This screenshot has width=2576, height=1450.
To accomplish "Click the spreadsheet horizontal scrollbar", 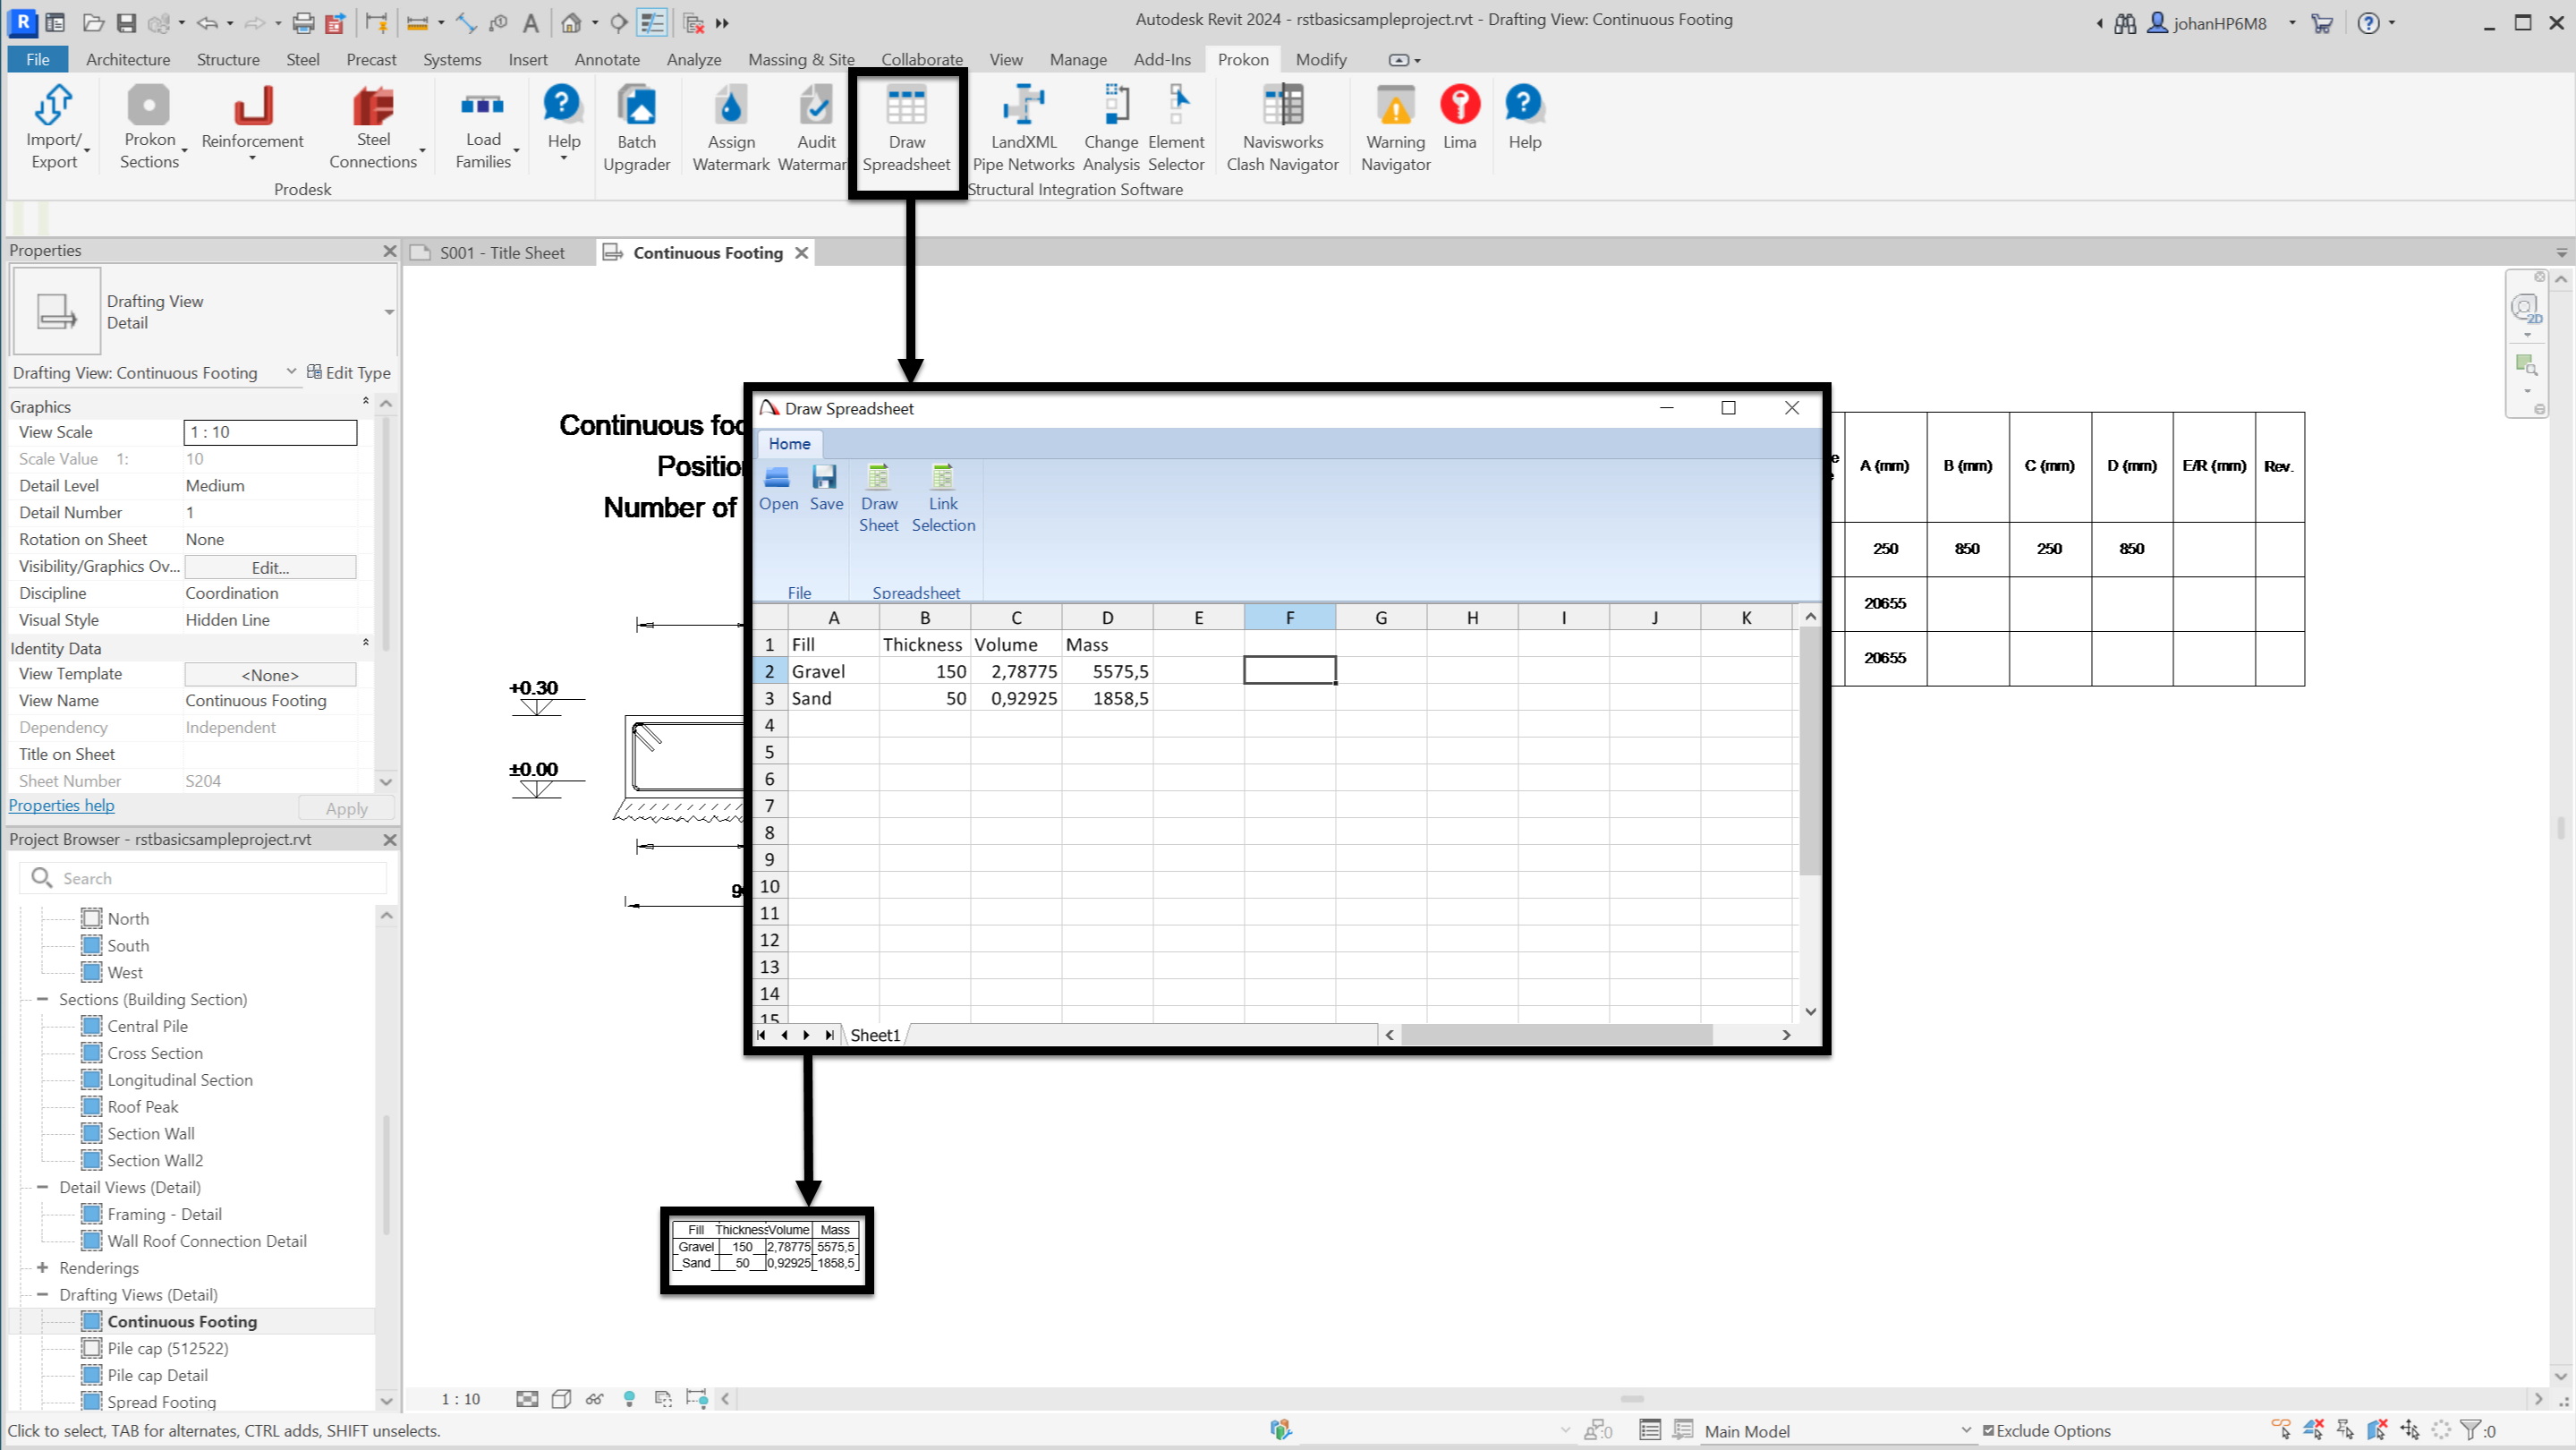I will pos(1555,1035).
